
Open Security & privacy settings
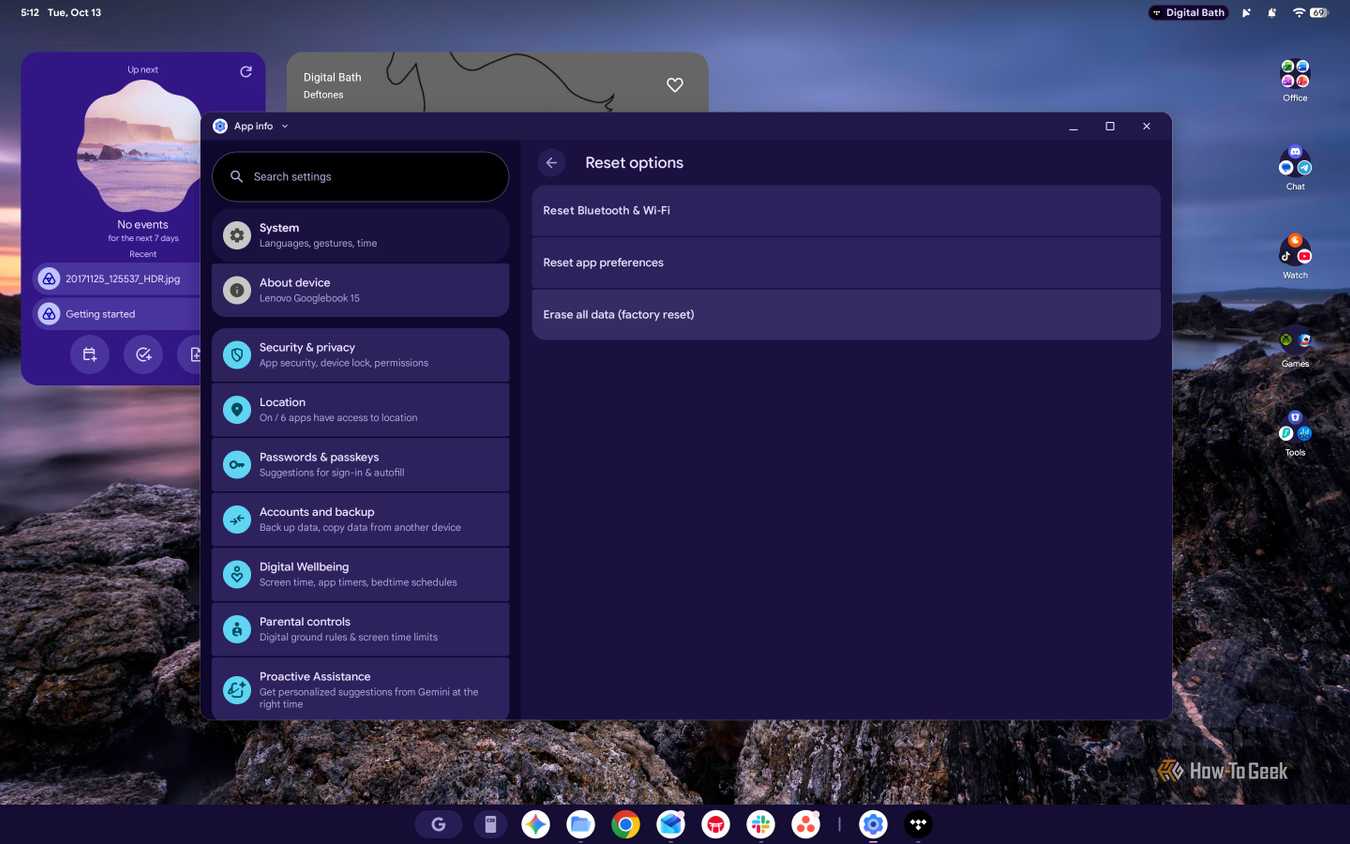click(x=360, y=355)
